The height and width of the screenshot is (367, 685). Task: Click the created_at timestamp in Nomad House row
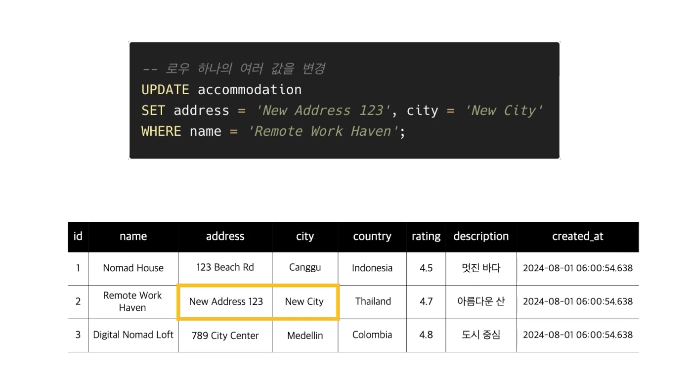578,268
